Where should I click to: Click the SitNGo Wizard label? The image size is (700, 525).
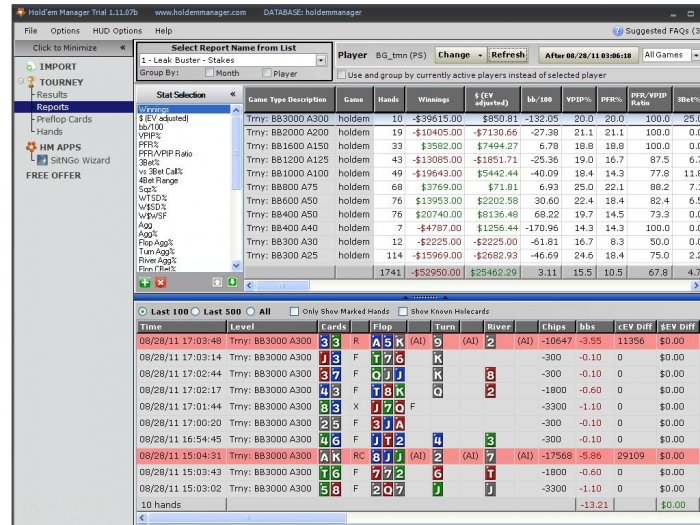[80, 160]
